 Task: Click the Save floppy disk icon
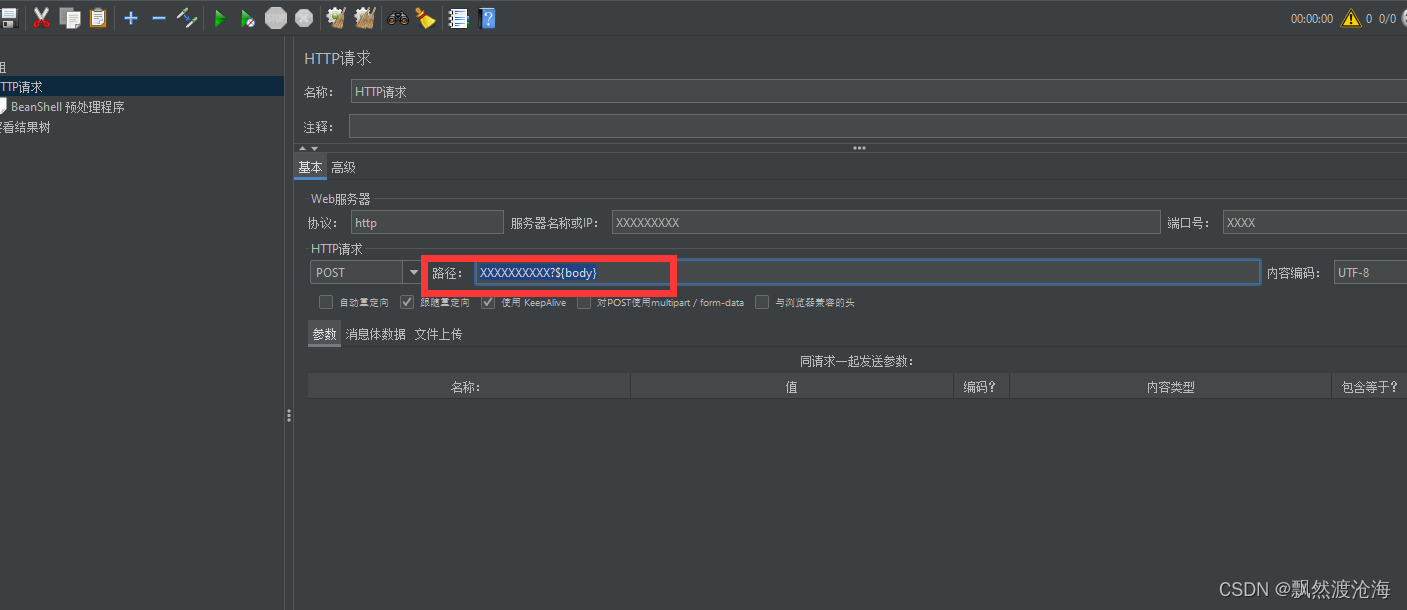pos(9,18)
